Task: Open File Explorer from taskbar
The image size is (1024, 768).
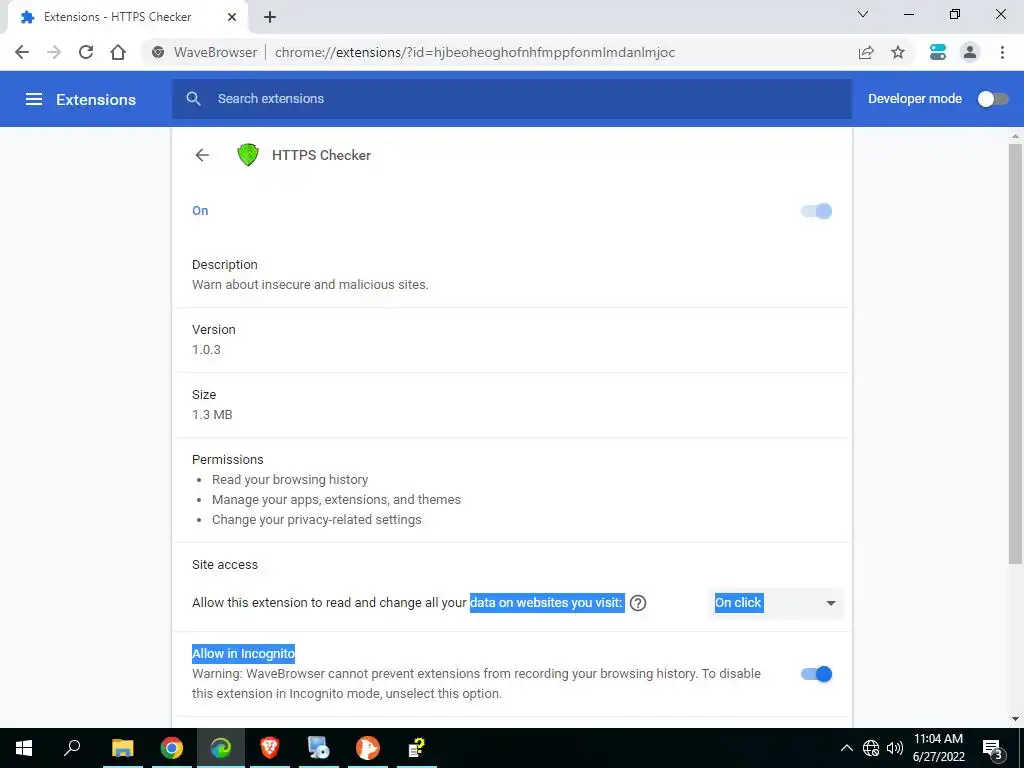Action: click(x=122, y=748)
